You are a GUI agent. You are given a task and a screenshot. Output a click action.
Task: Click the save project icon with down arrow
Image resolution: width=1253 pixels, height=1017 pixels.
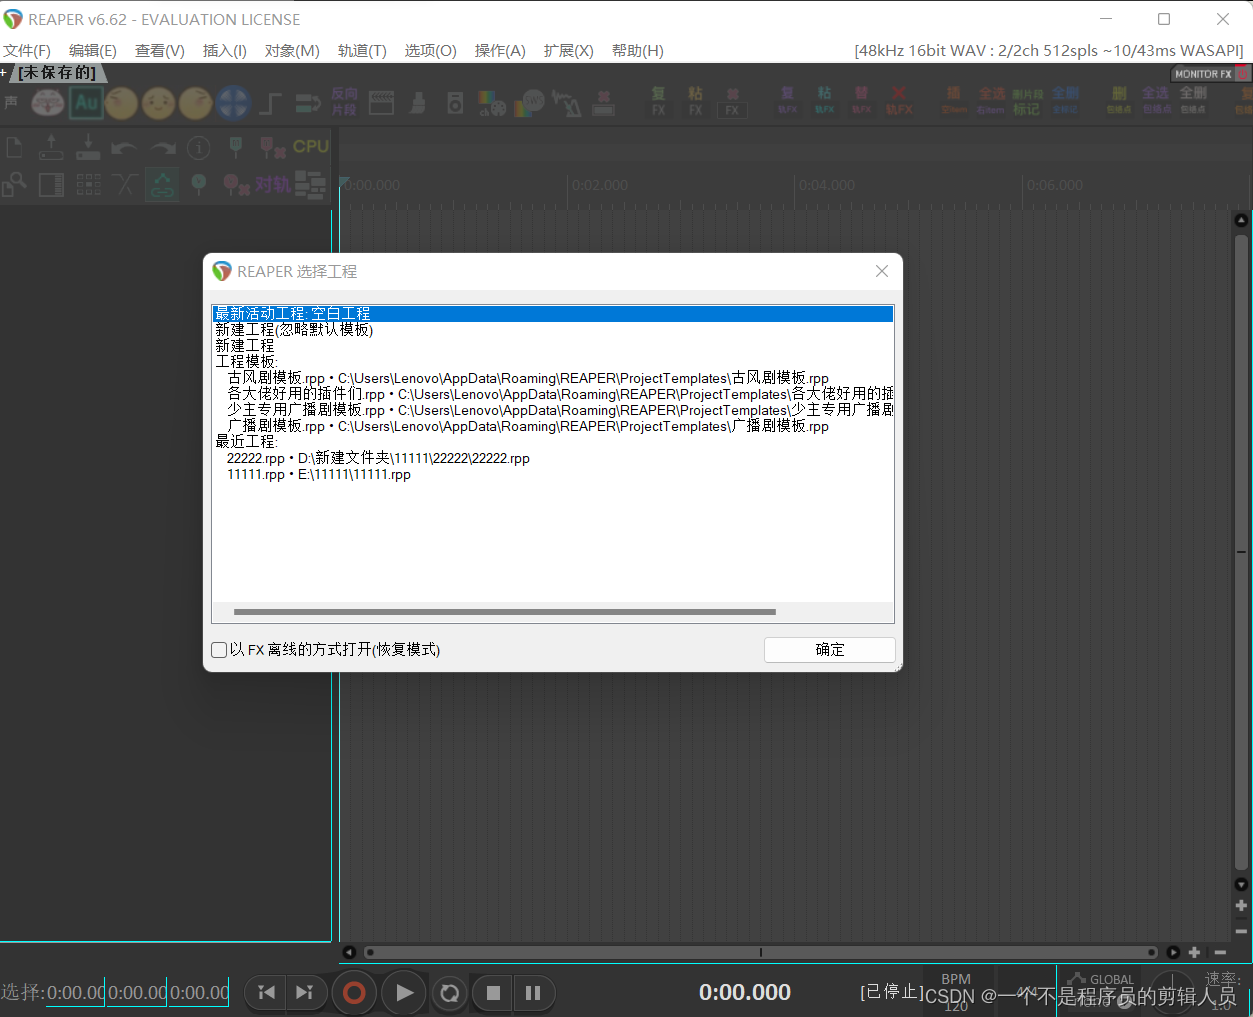point(88,148)
